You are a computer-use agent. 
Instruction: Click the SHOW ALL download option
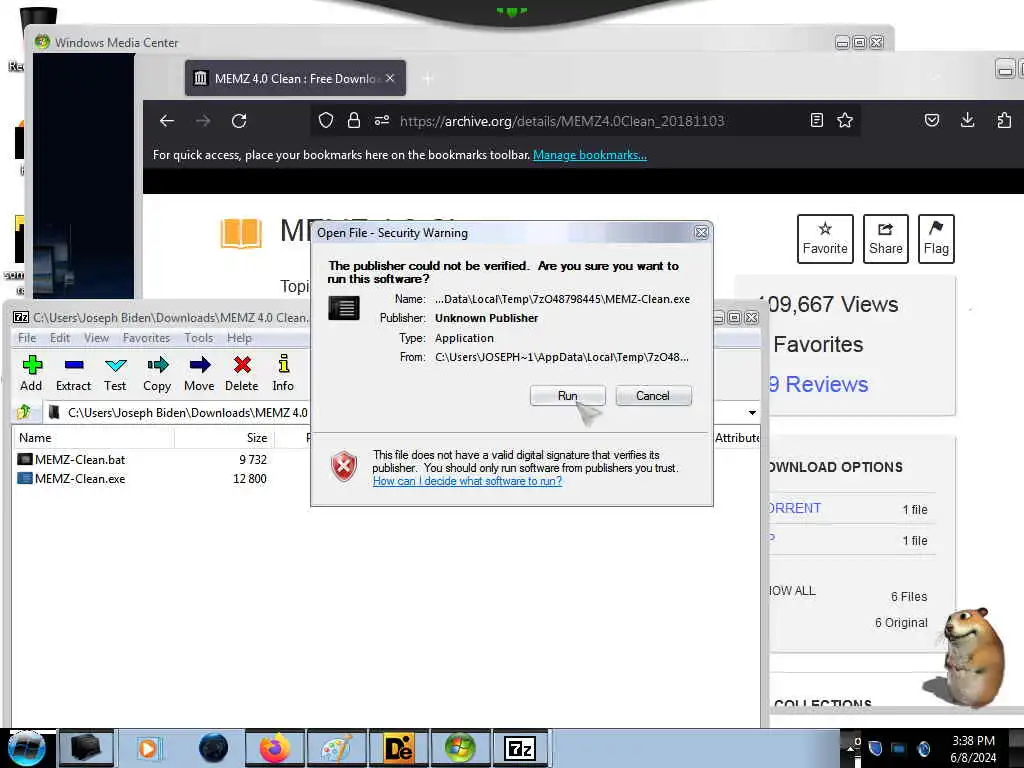click(x=792, y=591)
